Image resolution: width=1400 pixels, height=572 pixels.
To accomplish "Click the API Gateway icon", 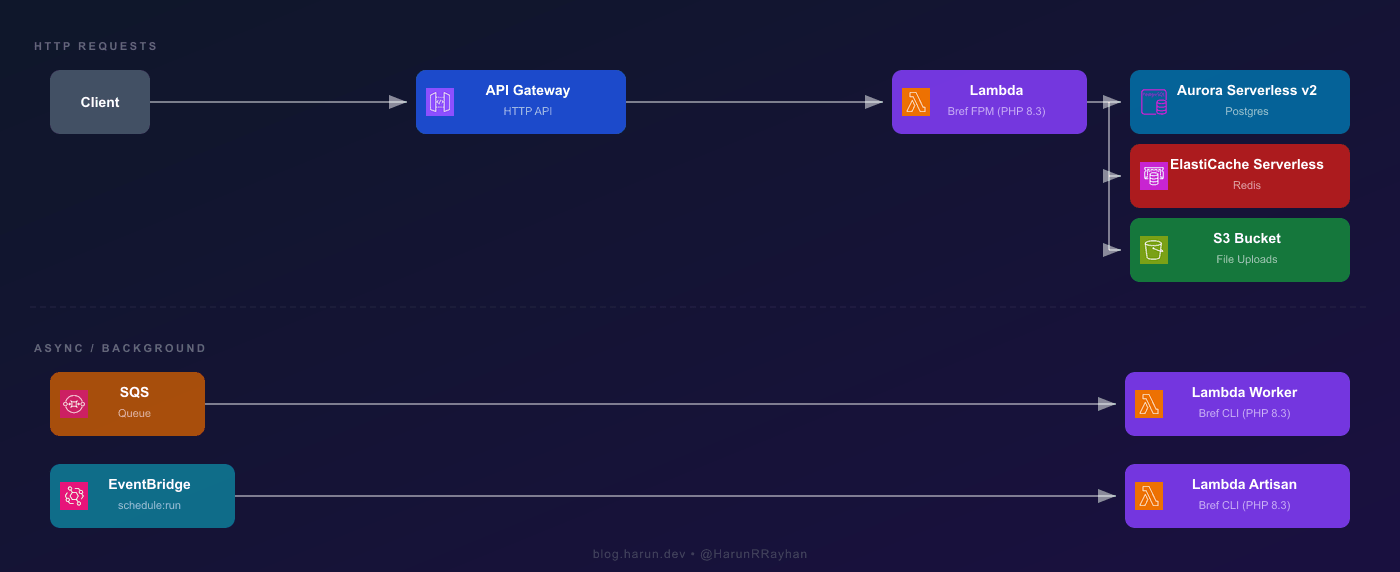I will 440,102.
